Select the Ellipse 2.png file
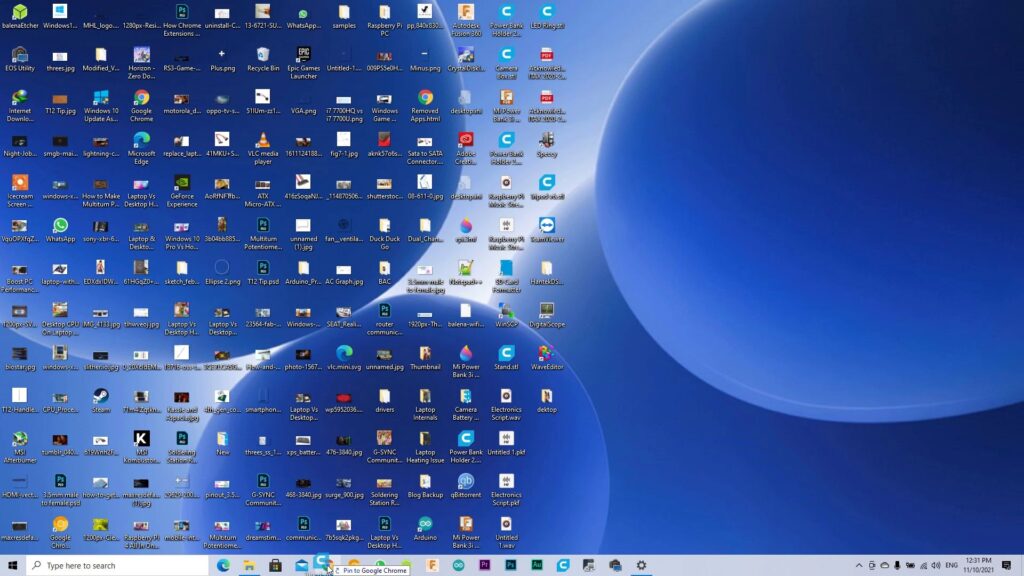 (222, 273)
